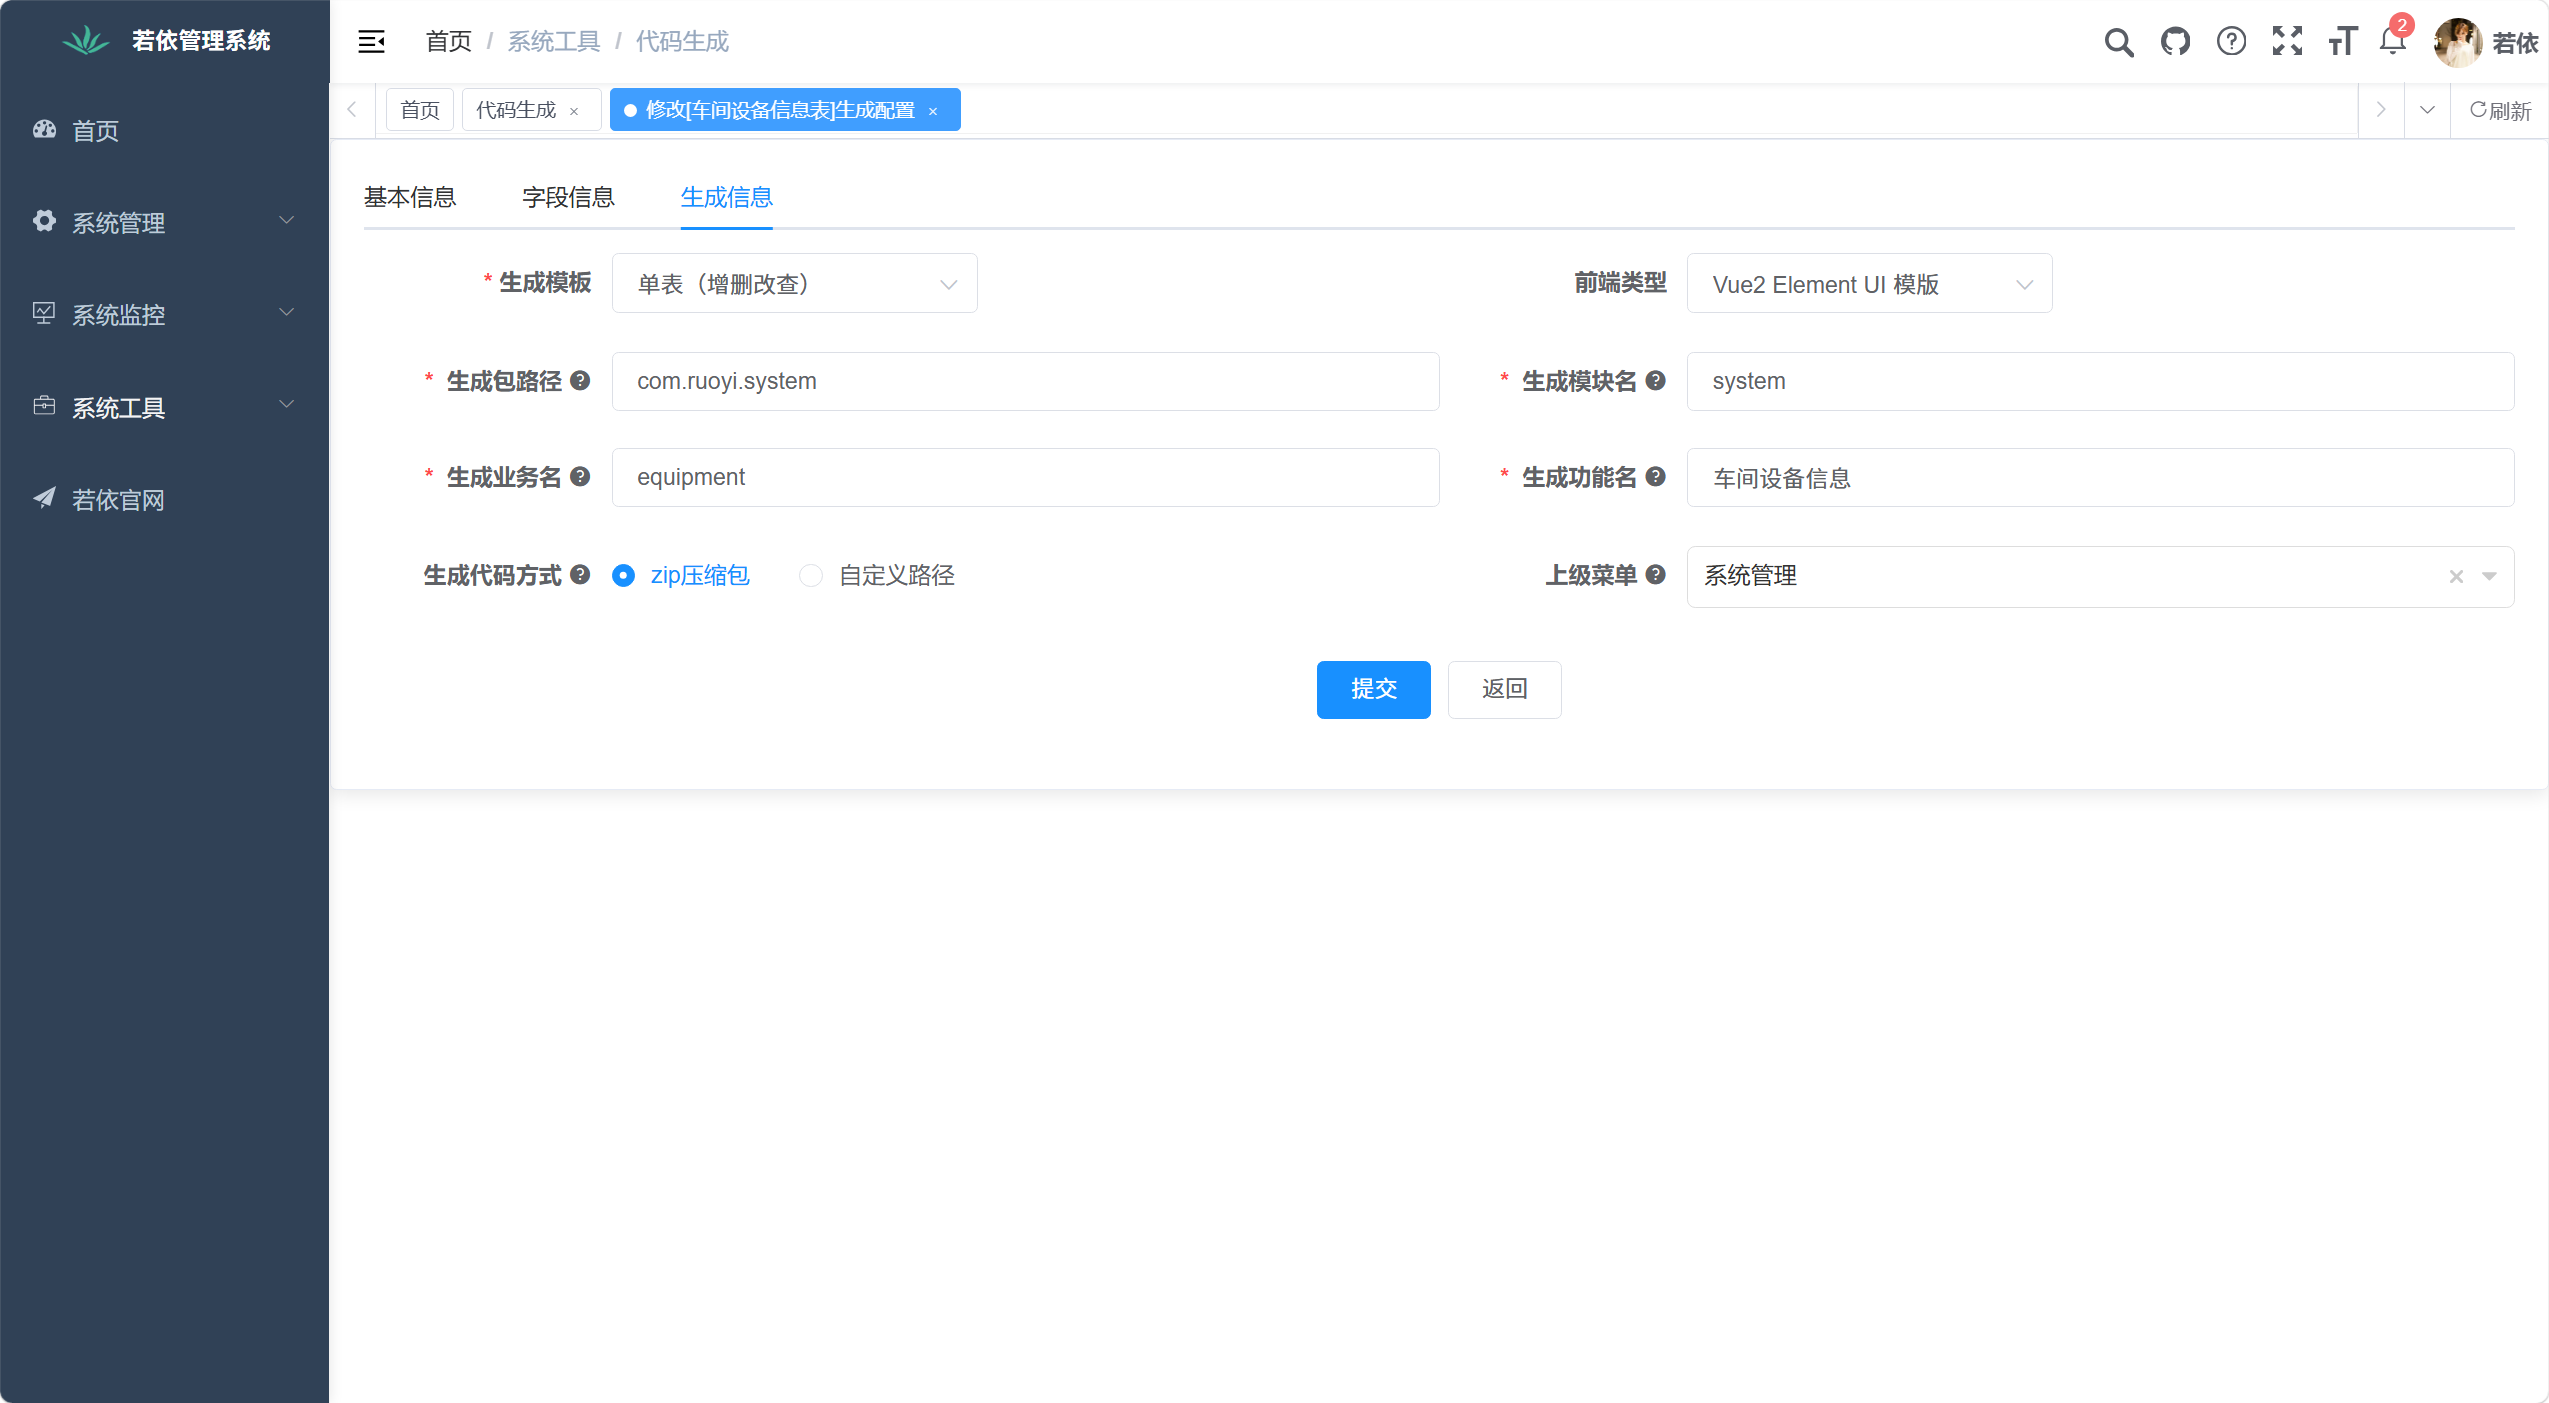Show help tooltip icon for 生成代码方式
Image resolution: width=2549 pixels, height=1403 pixels.
580,574
